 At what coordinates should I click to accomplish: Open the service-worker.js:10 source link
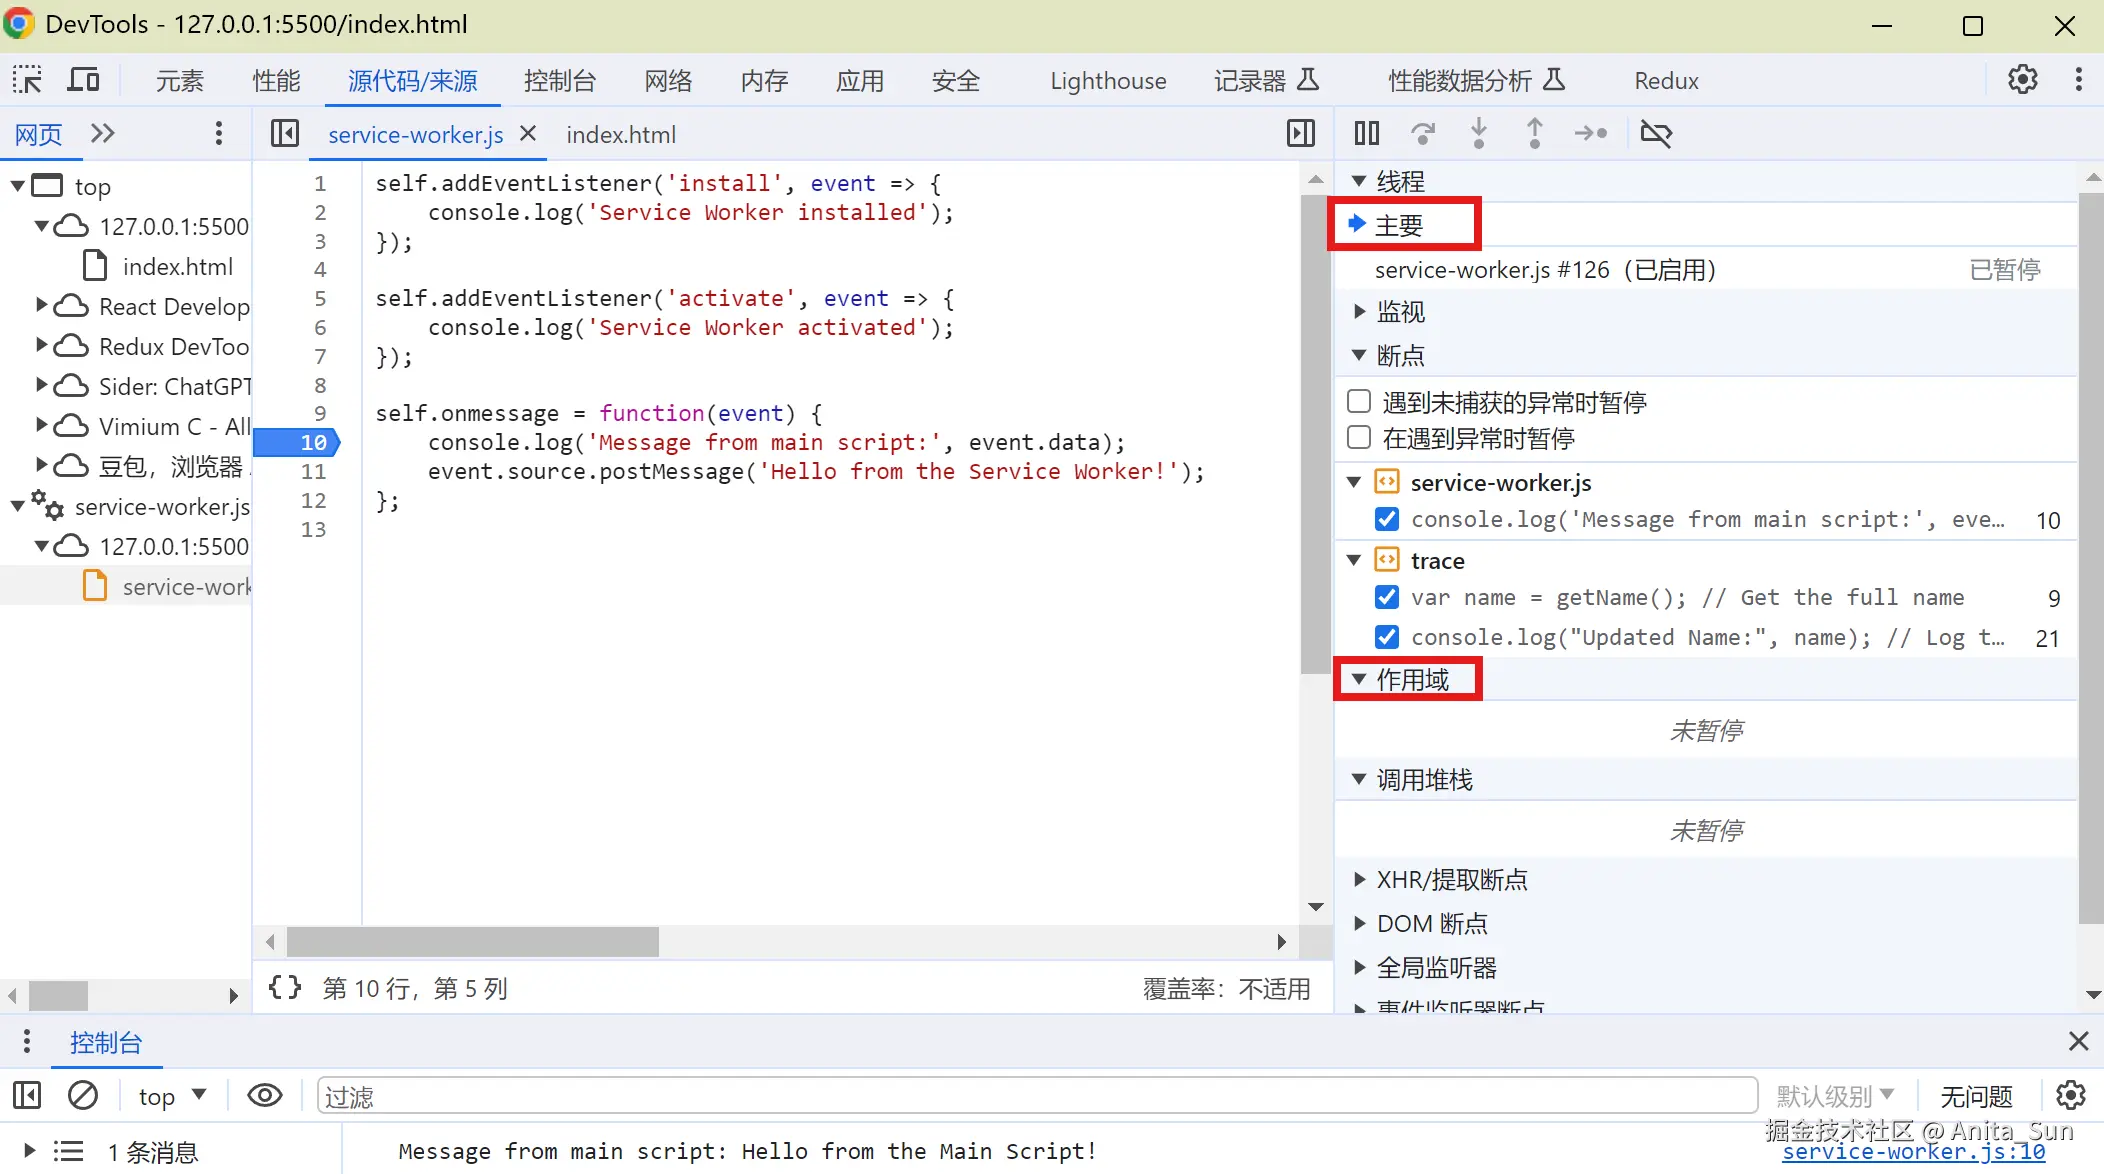(1913, 1152)
